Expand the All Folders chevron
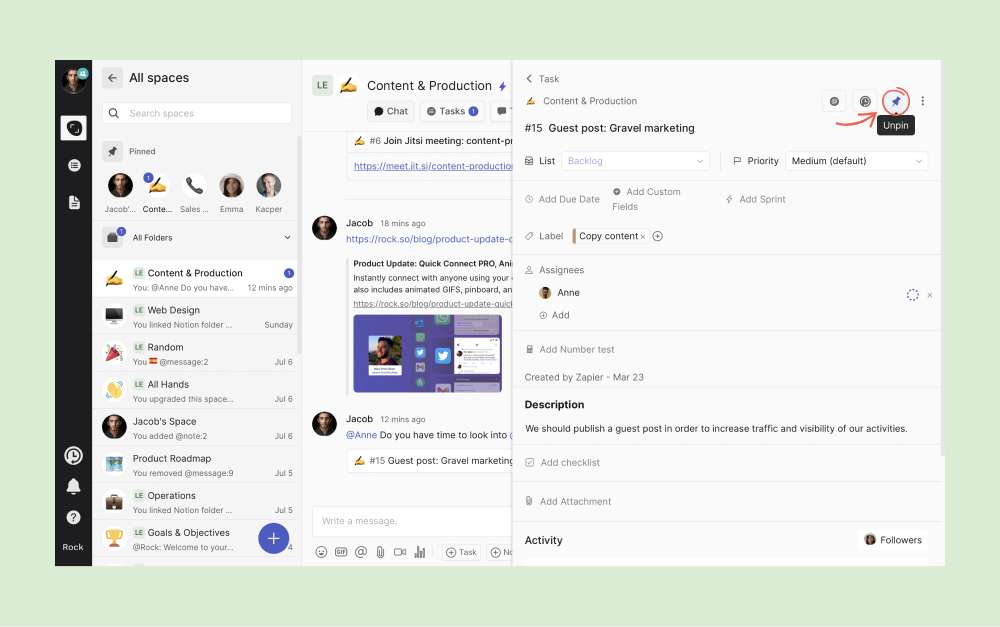The width and height of the screenshot is (1000, 627). coord(287,238)
